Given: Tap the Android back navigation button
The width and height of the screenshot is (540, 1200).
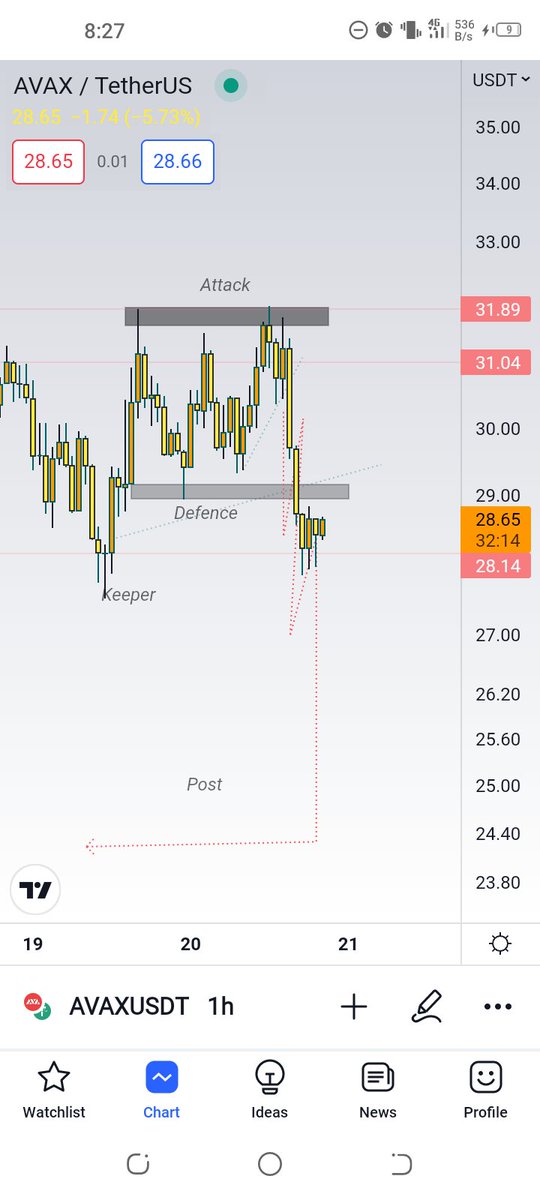Looking at the screenshot, I should pyautogui.click(x=401, y=1163).
